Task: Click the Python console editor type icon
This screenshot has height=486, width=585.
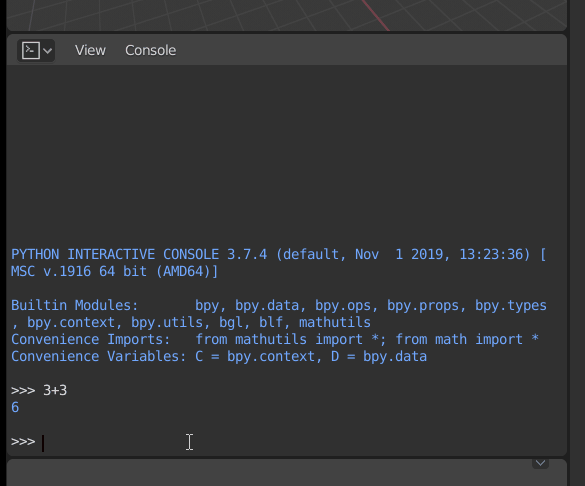Action: point(31,50)
